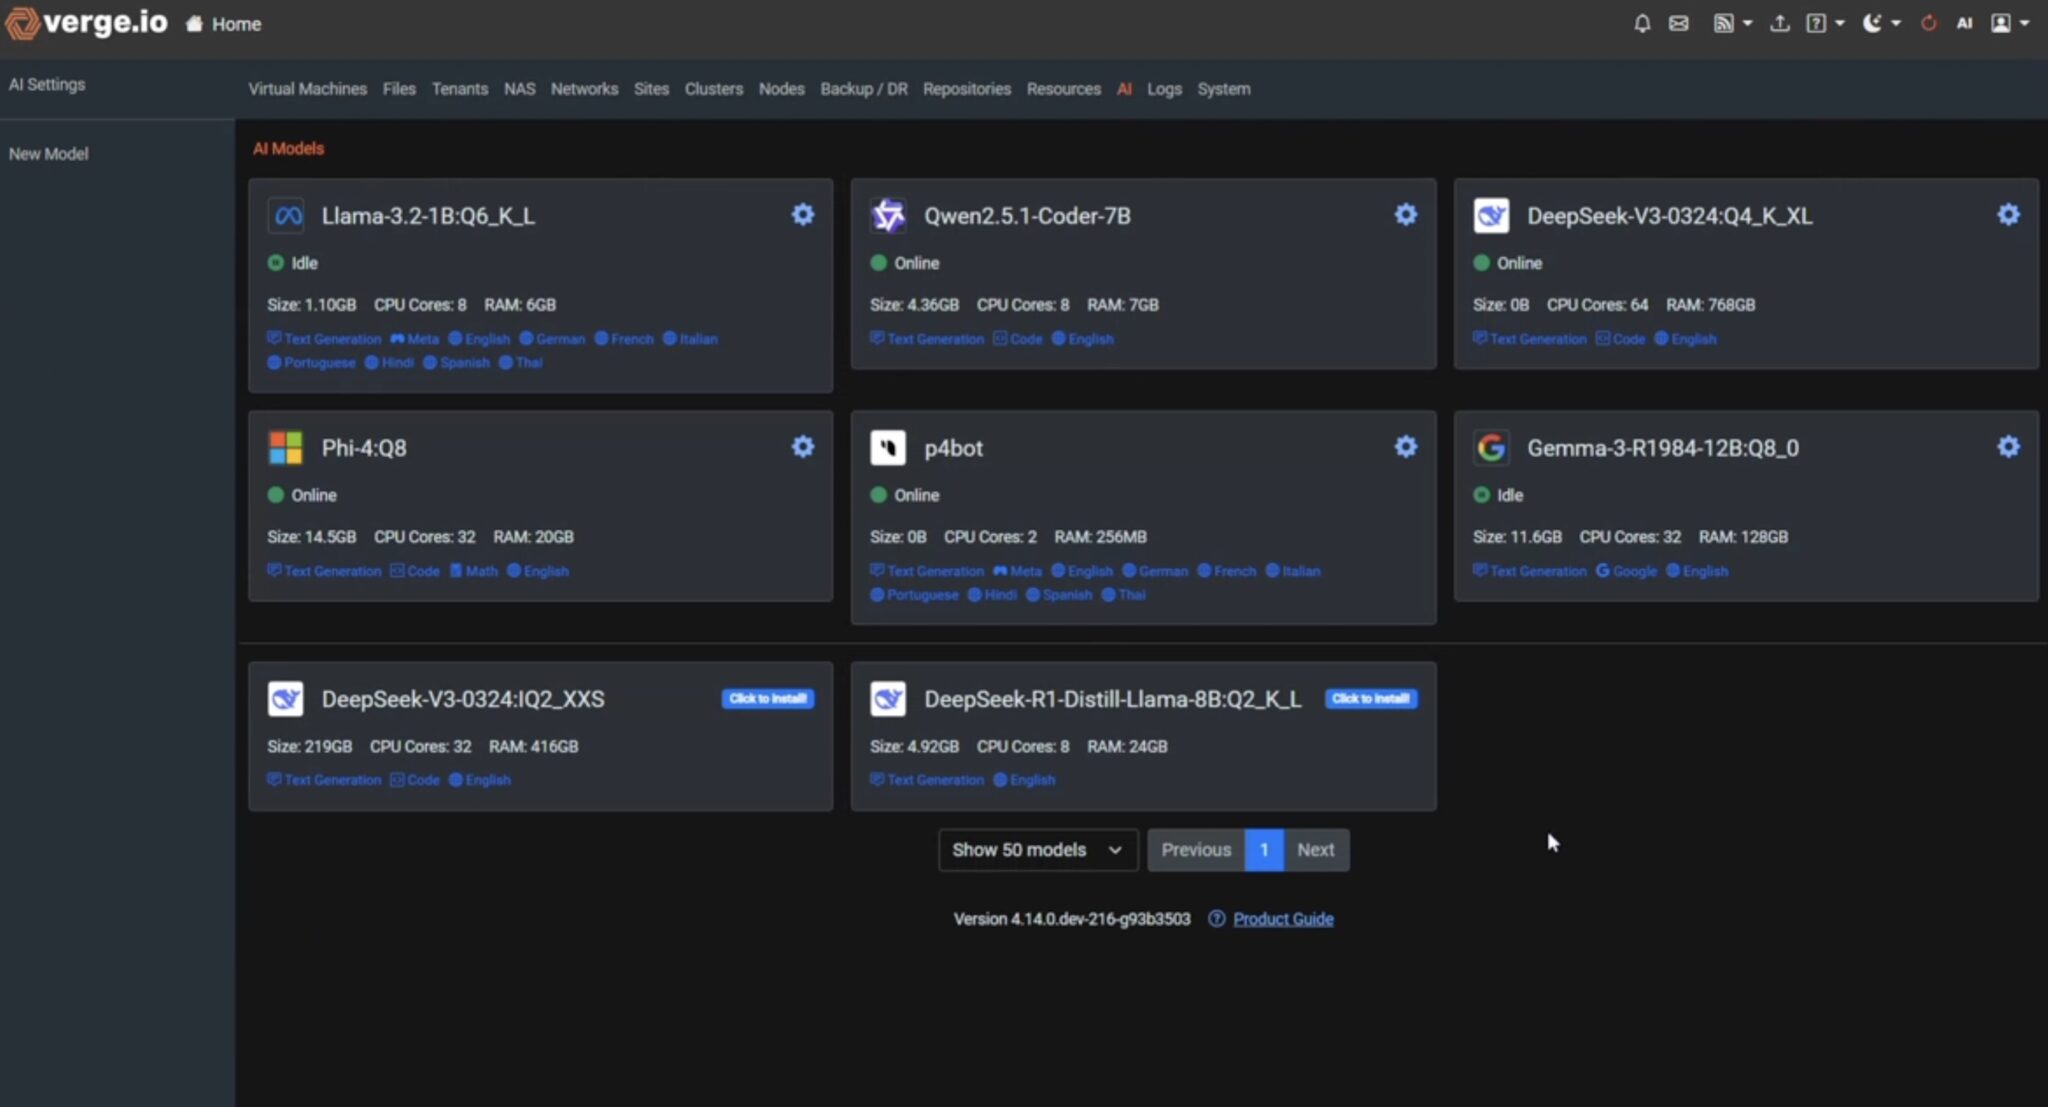2048x1107 pixels.
Task: Click New Model in the sidebar
Action: 46,153
